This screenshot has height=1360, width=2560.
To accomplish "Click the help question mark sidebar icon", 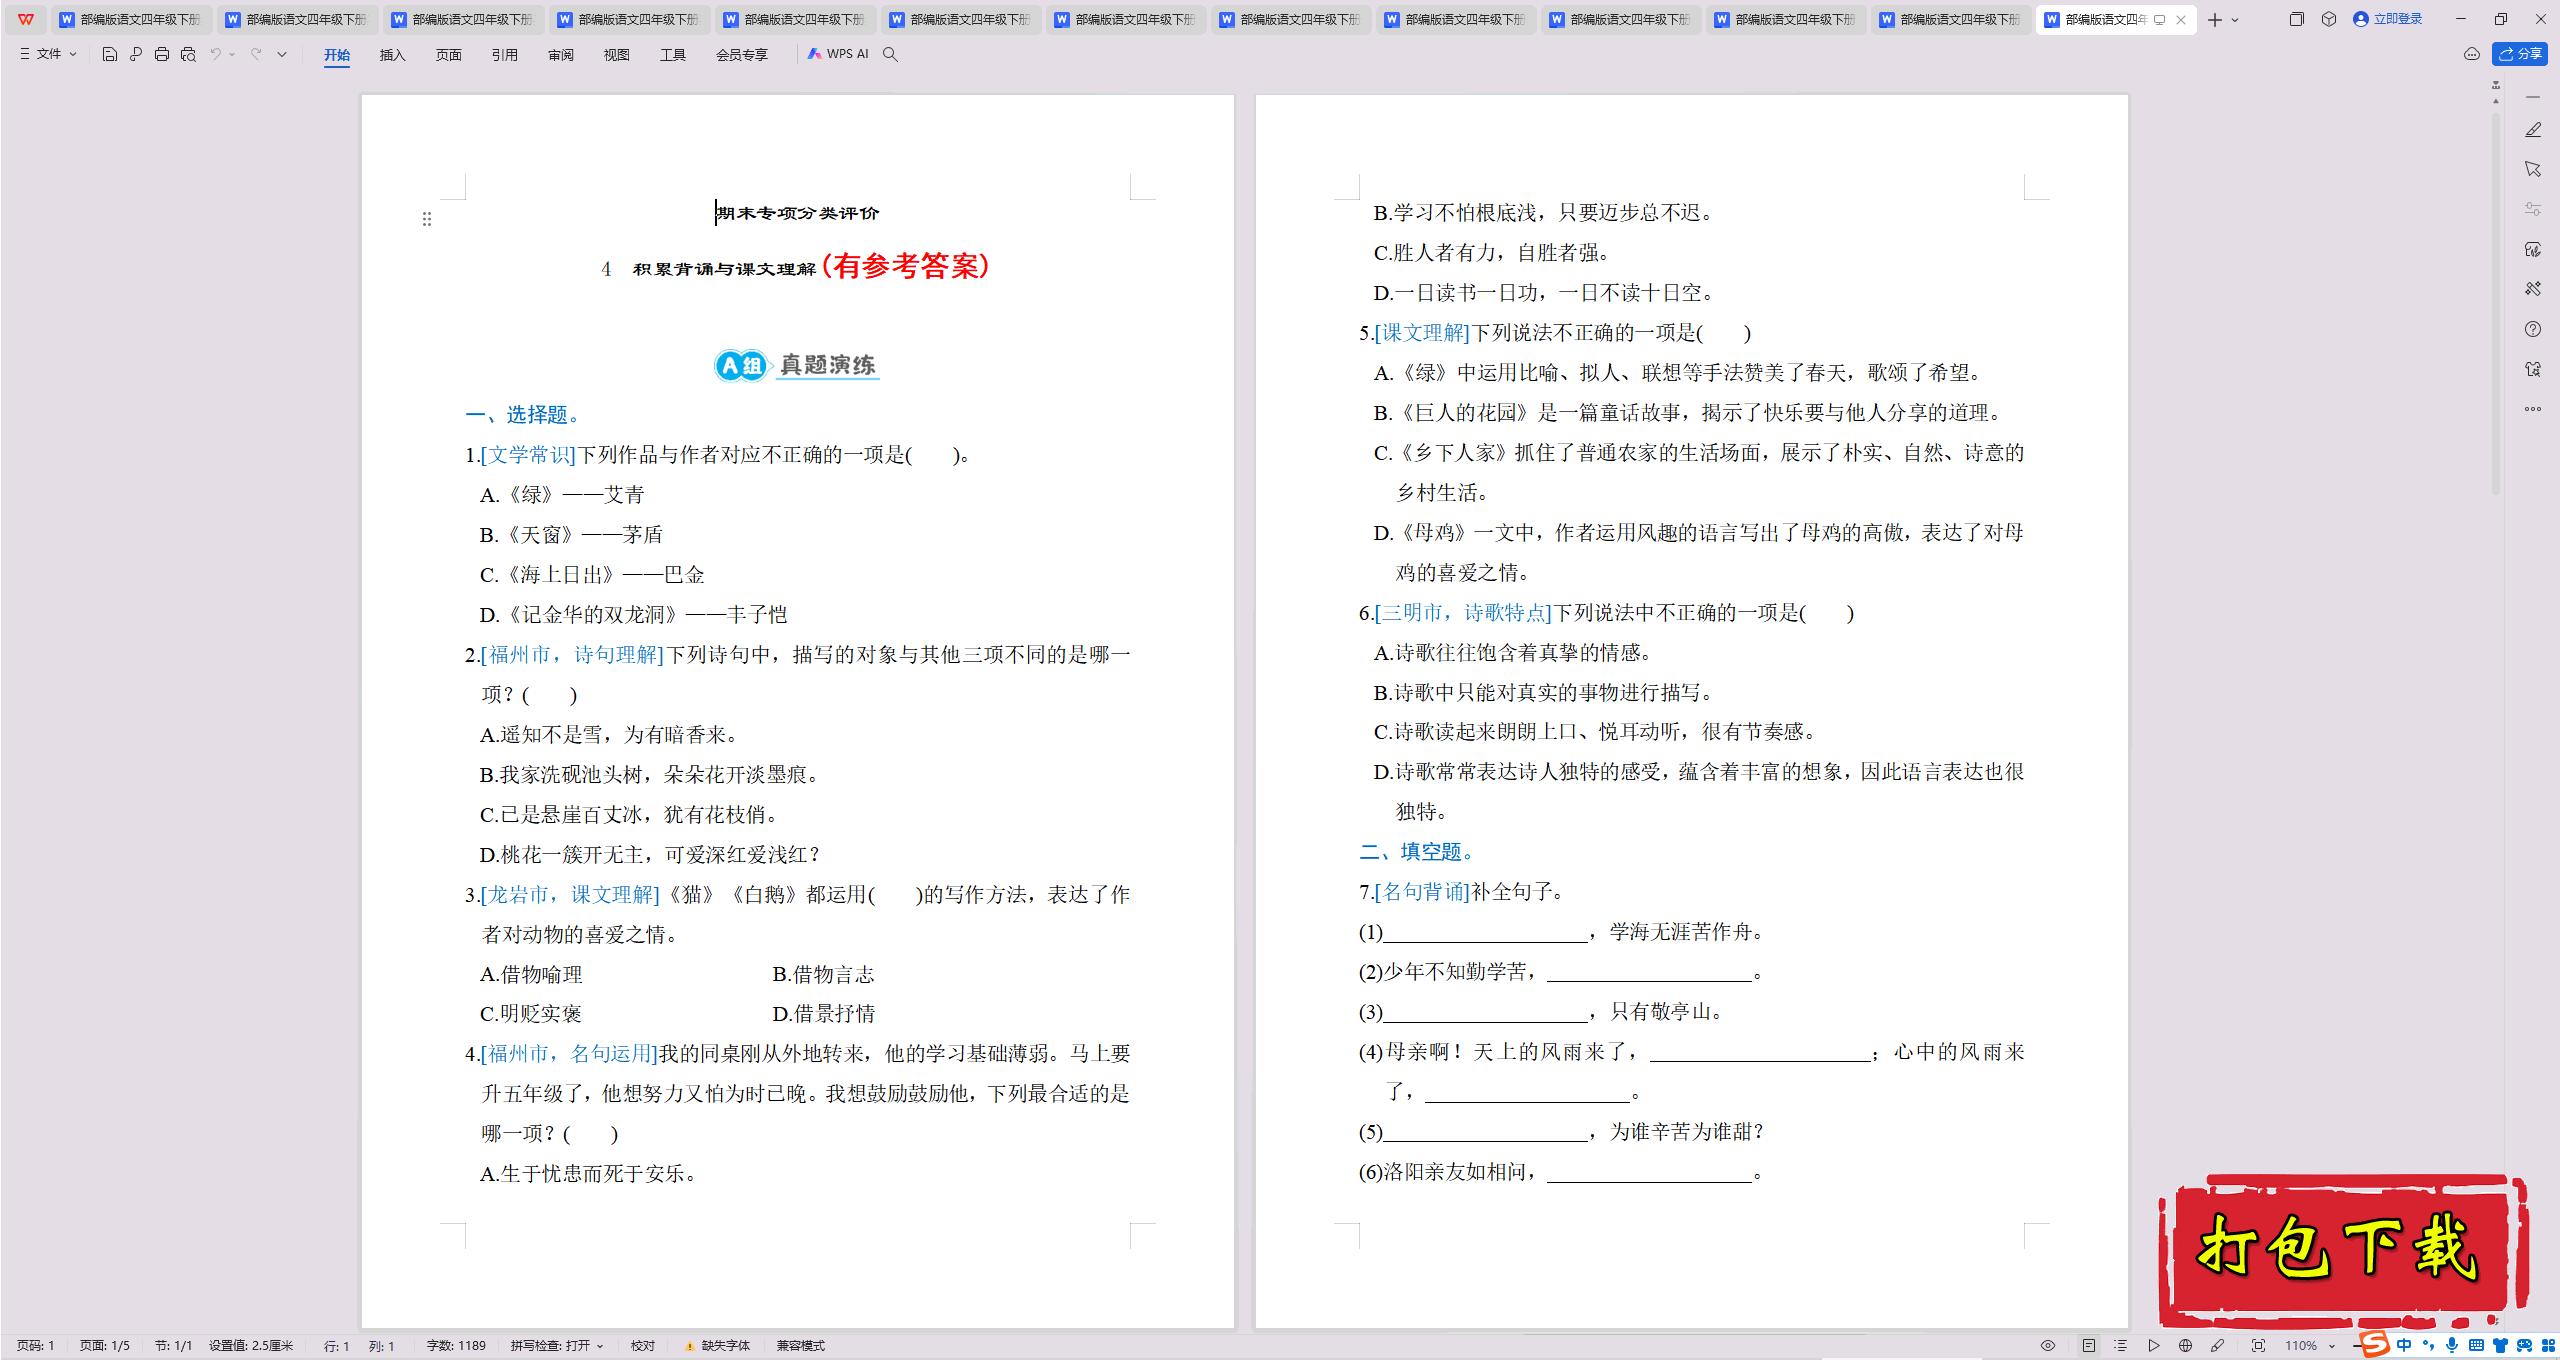I will tap(2532, 329).
